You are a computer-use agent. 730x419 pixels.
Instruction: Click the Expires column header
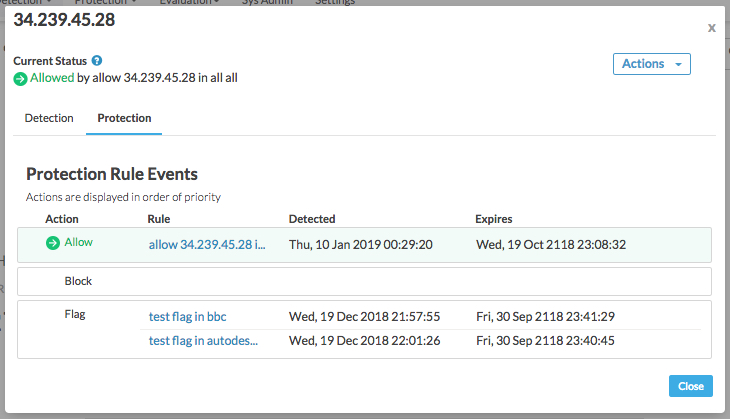(x=494, y=218)
